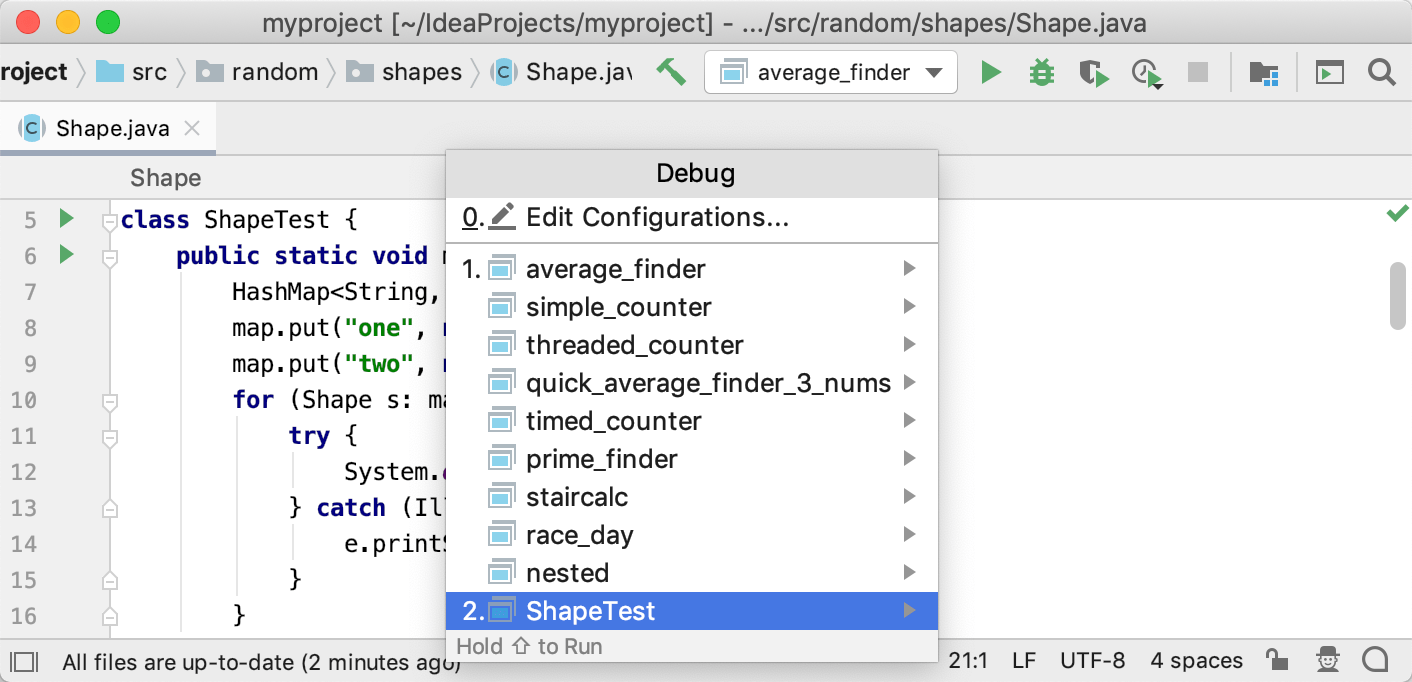The height and width of the screenshot is (682, 1412).
Task: Choose Edit Configurations in Debug popup
Action: (x=692, y=217)
